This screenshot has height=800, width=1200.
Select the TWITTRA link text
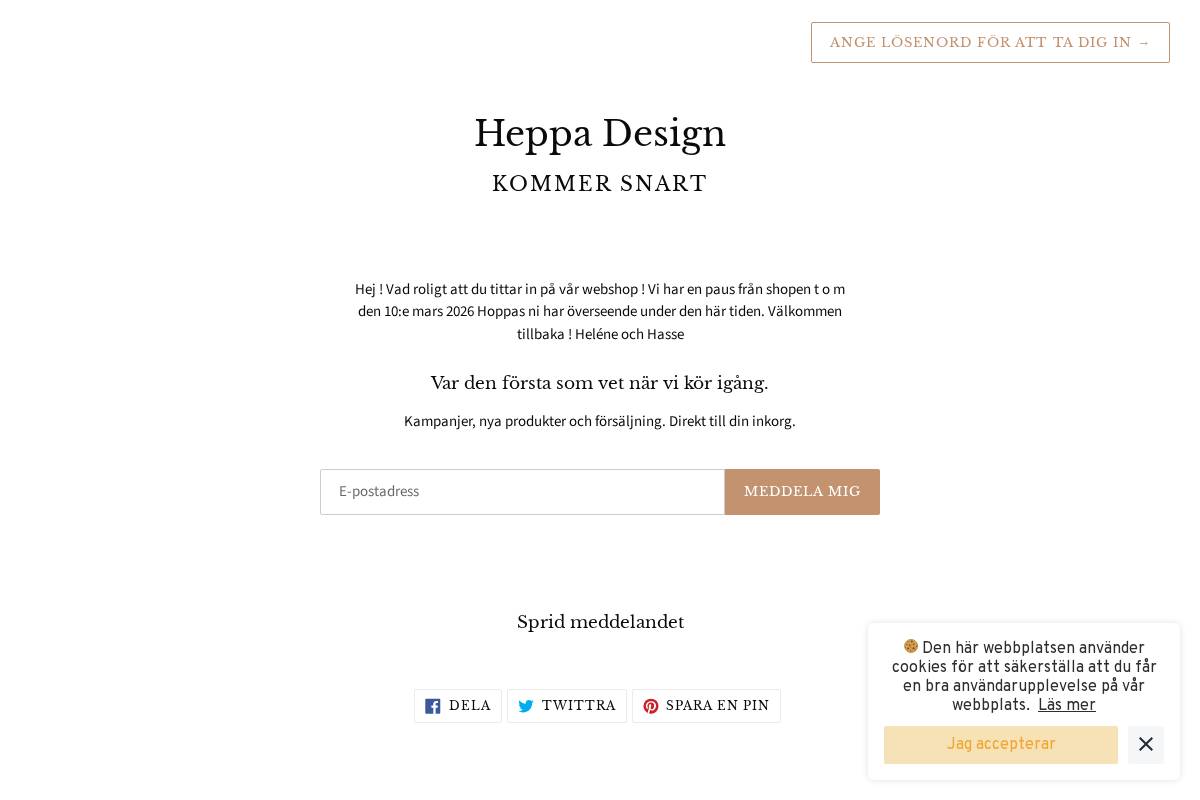[x=578, y=706]
